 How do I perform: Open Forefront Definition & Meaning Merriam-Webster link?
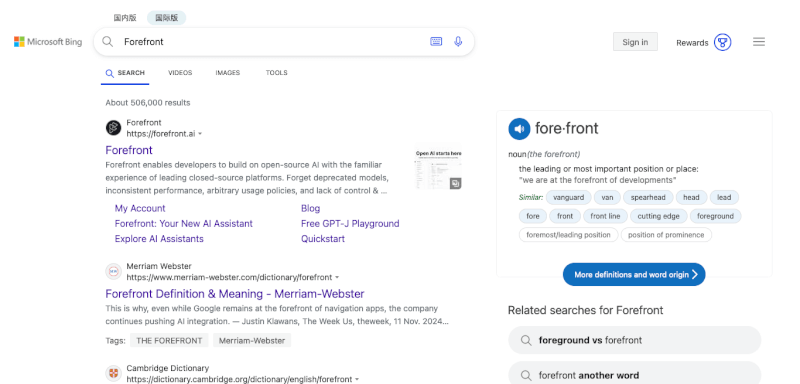pos(235,294)
